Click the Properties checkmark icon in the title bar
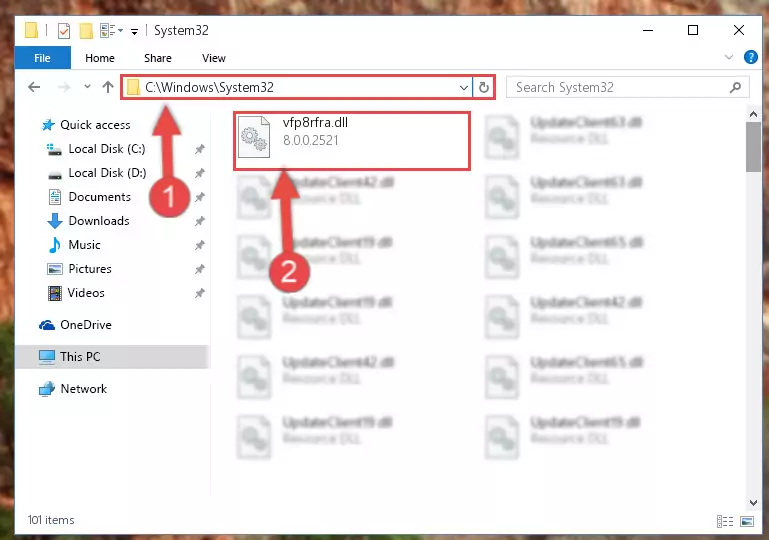769x540 pixels. (64, 30)
